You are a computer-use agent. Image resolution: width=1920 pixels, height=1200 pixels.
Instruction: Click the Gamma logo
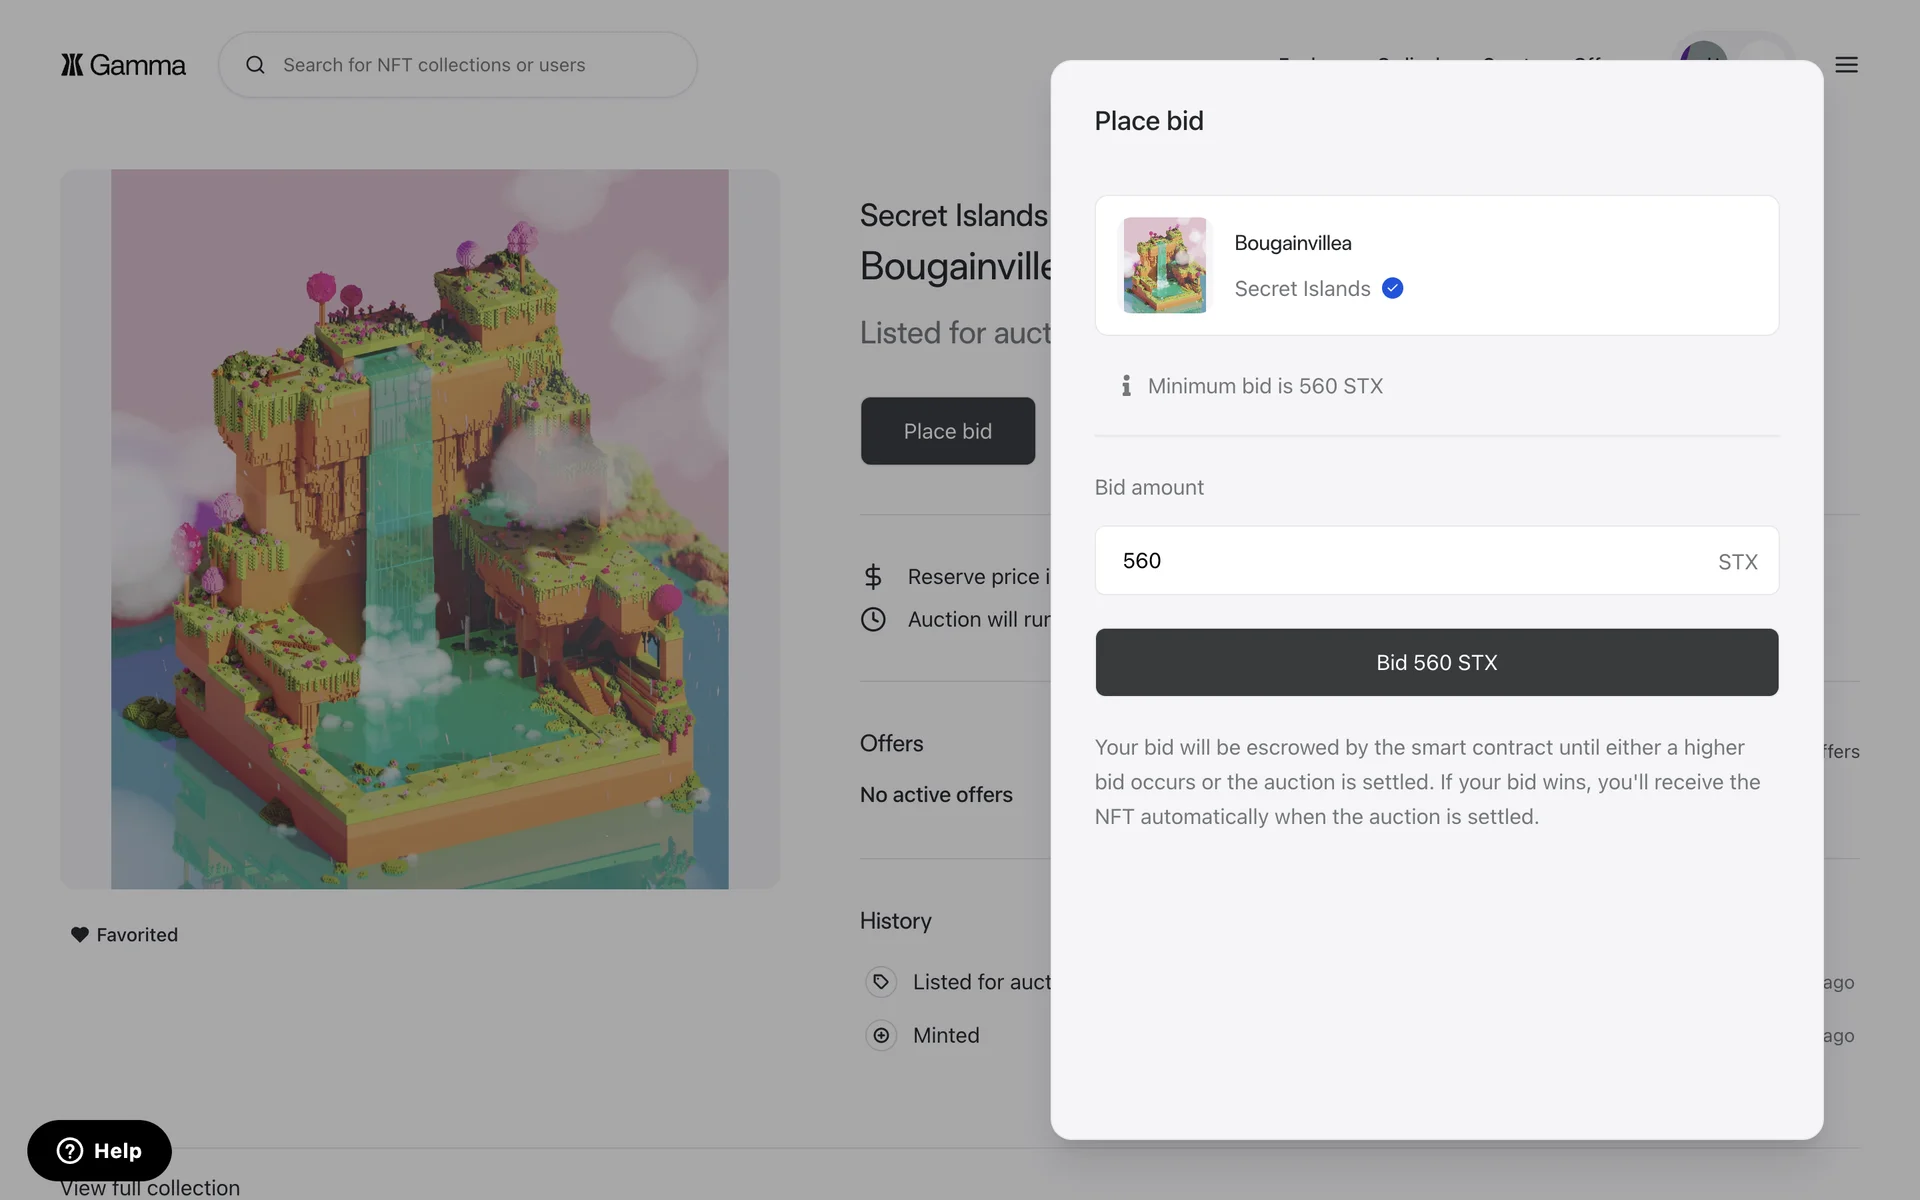click(x=123, y=65)
